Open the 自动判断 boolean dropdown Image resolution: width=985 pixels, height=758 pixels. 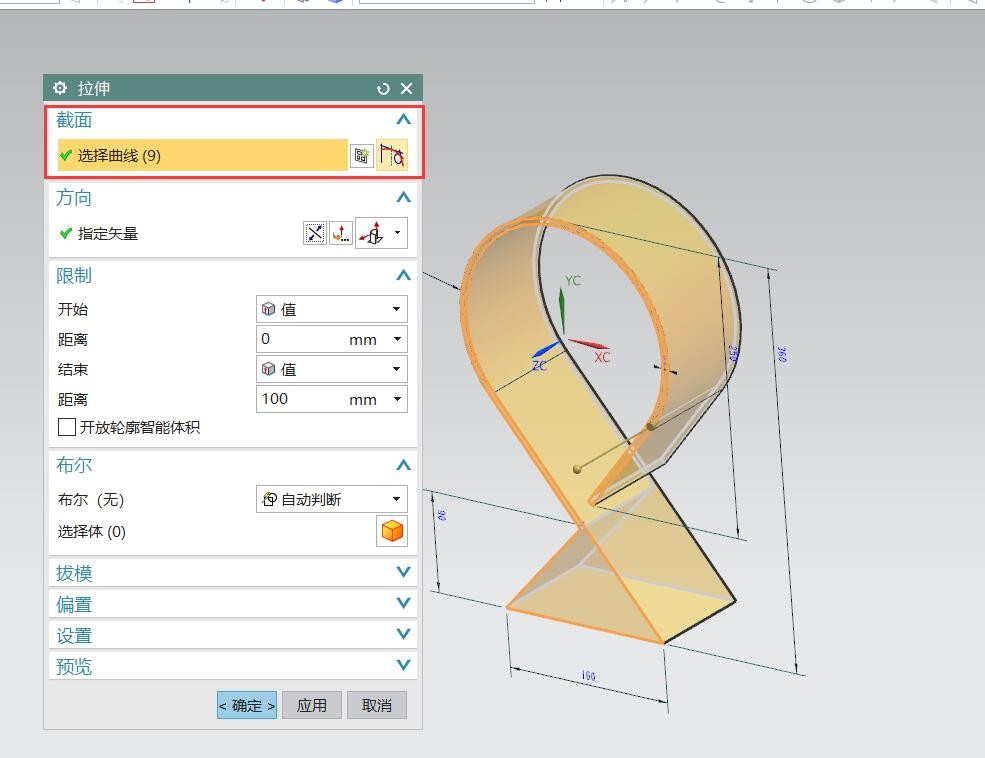coord(332,499)
